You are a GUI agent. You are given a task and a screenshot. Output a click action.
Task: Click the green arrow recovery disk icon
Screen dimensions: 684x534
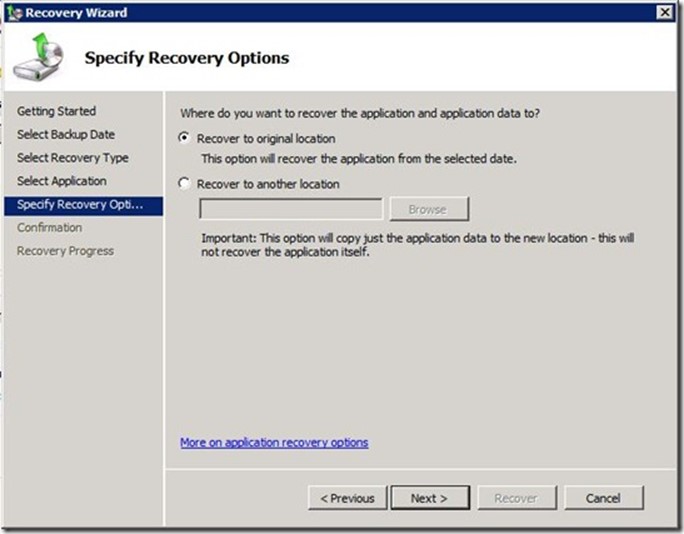[37, 58]
